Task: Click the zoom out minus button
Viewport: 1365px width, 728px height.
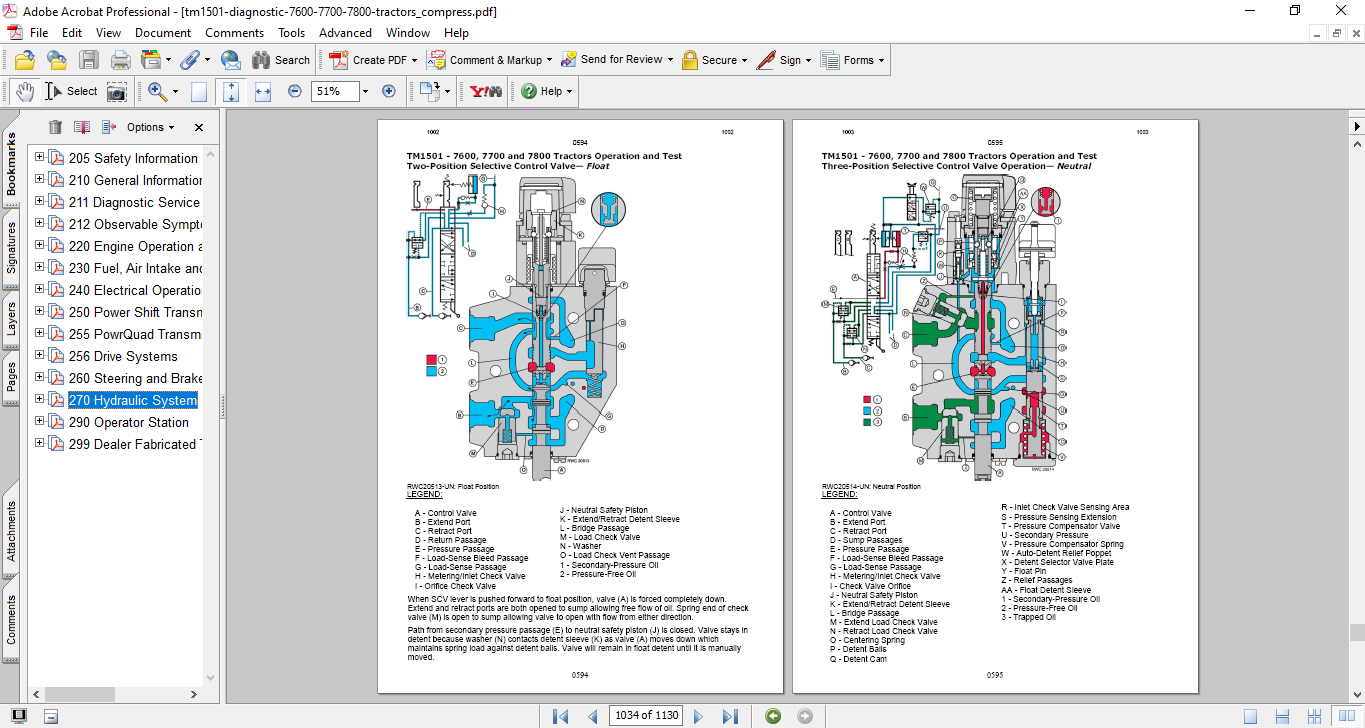Action: (x=295, y=91)
